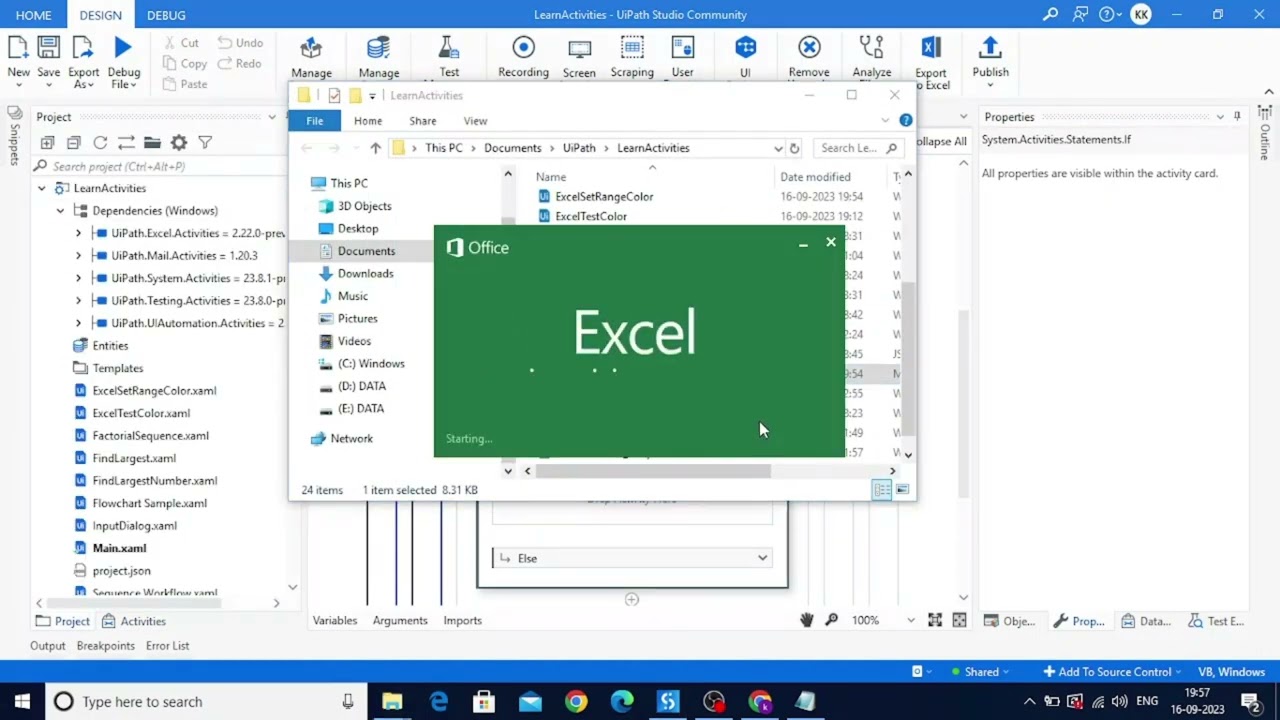Click the filter icon in Project panel

(x=205, y=143)
